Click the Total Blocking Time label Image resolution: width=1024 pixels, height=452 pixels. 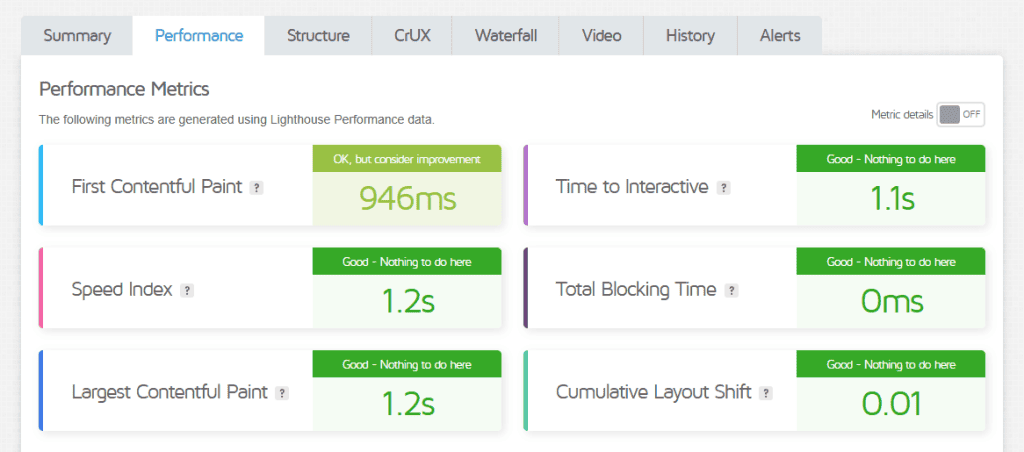click(x=636, y=289)
